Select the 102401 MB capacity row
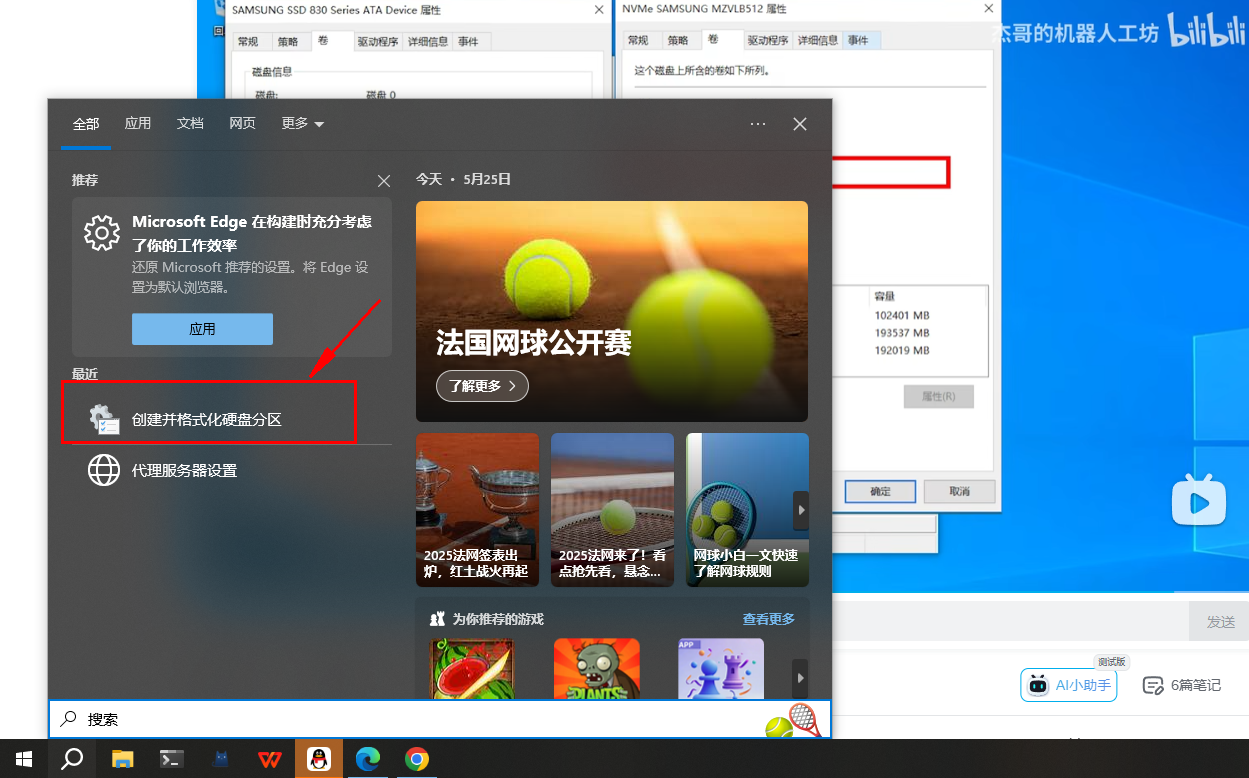 902,315
